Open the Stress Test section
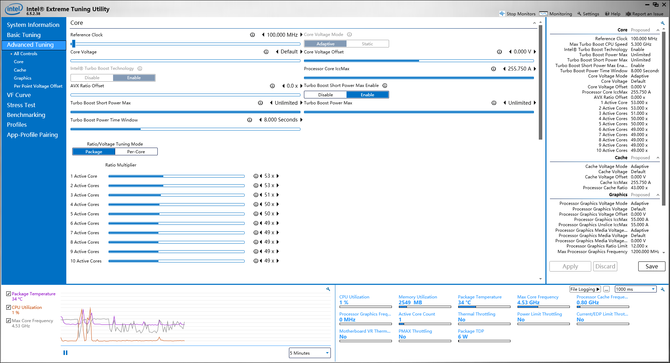This screenshot has height=363, width=670. click(21, 105)
